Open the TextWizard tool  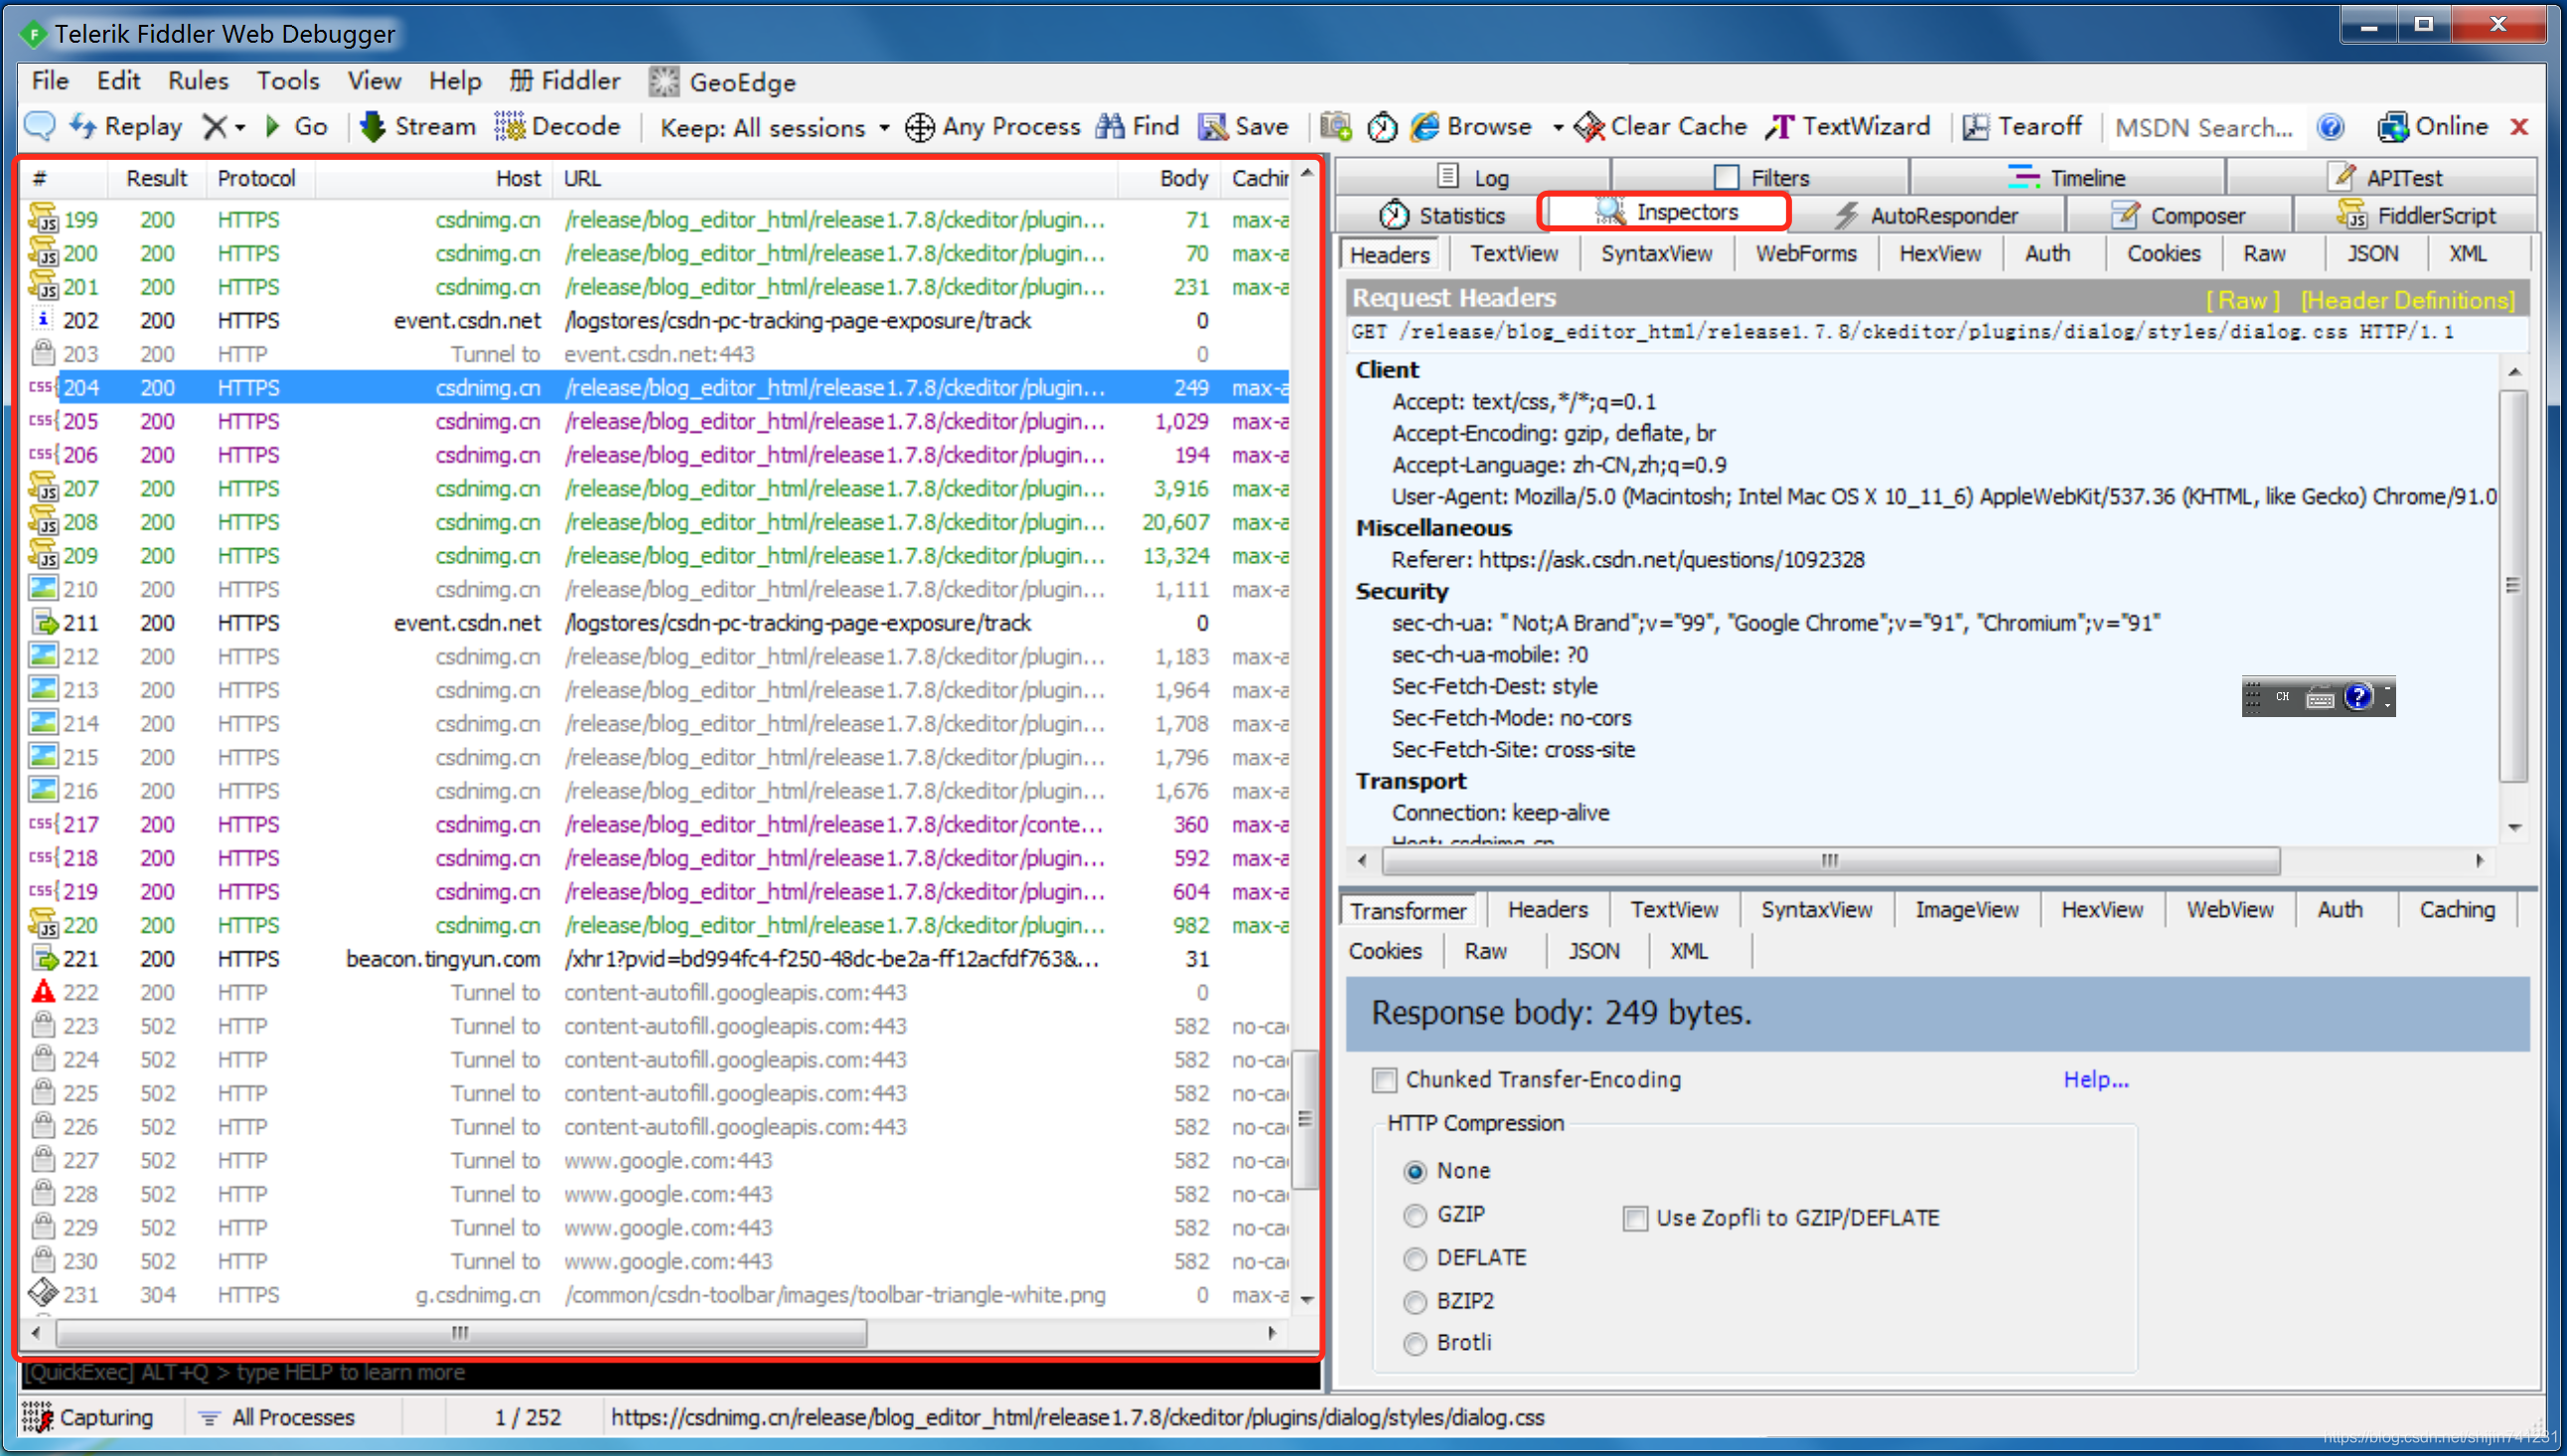coord(1848,127)
